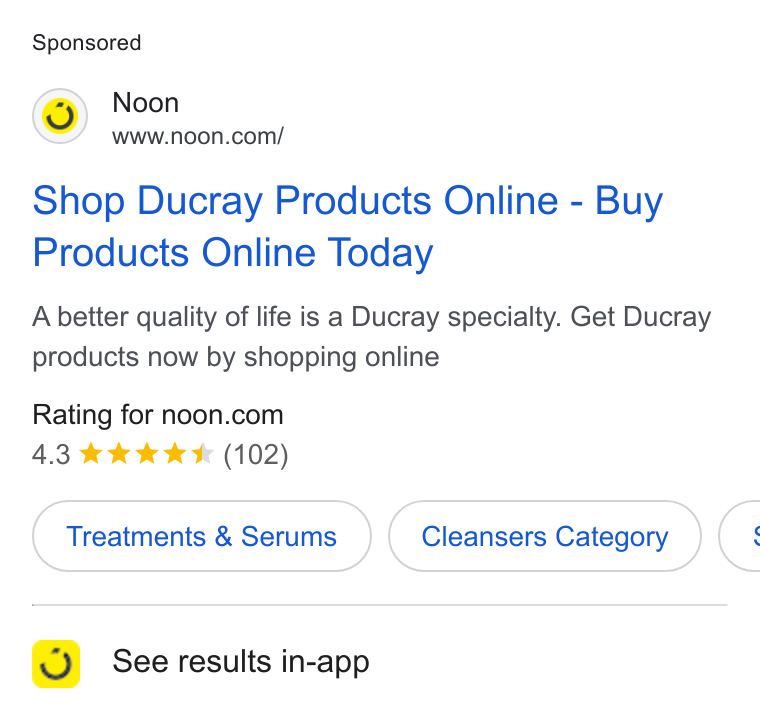The height and width of the screenshot is (722, 760).
Task: Click the first gold rating star
Action: (x=91, y=455)
